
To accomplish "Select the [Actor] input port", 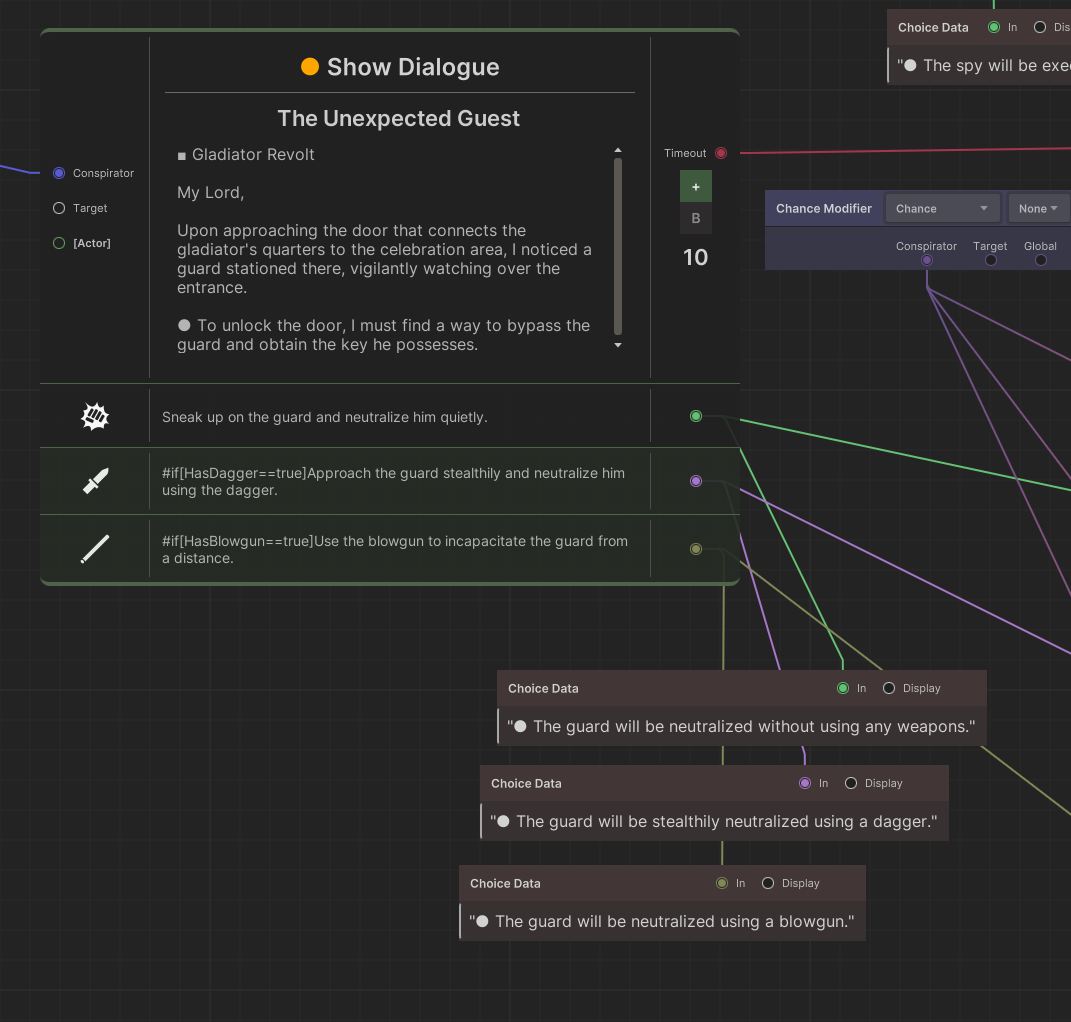I will [x=59, y=243].
